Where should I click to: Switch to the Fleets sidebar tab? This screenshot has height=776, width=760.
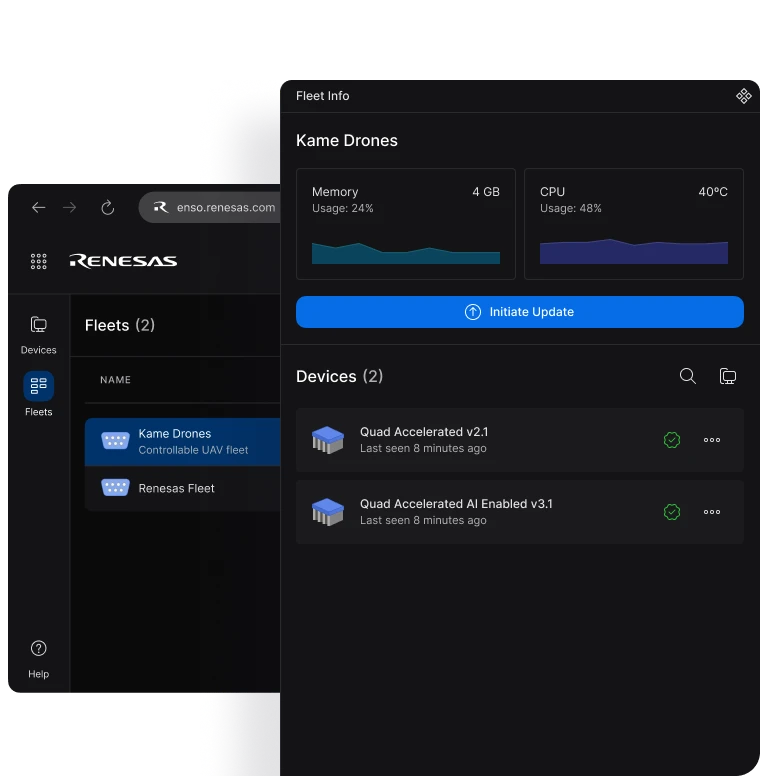tap(39, 394)
